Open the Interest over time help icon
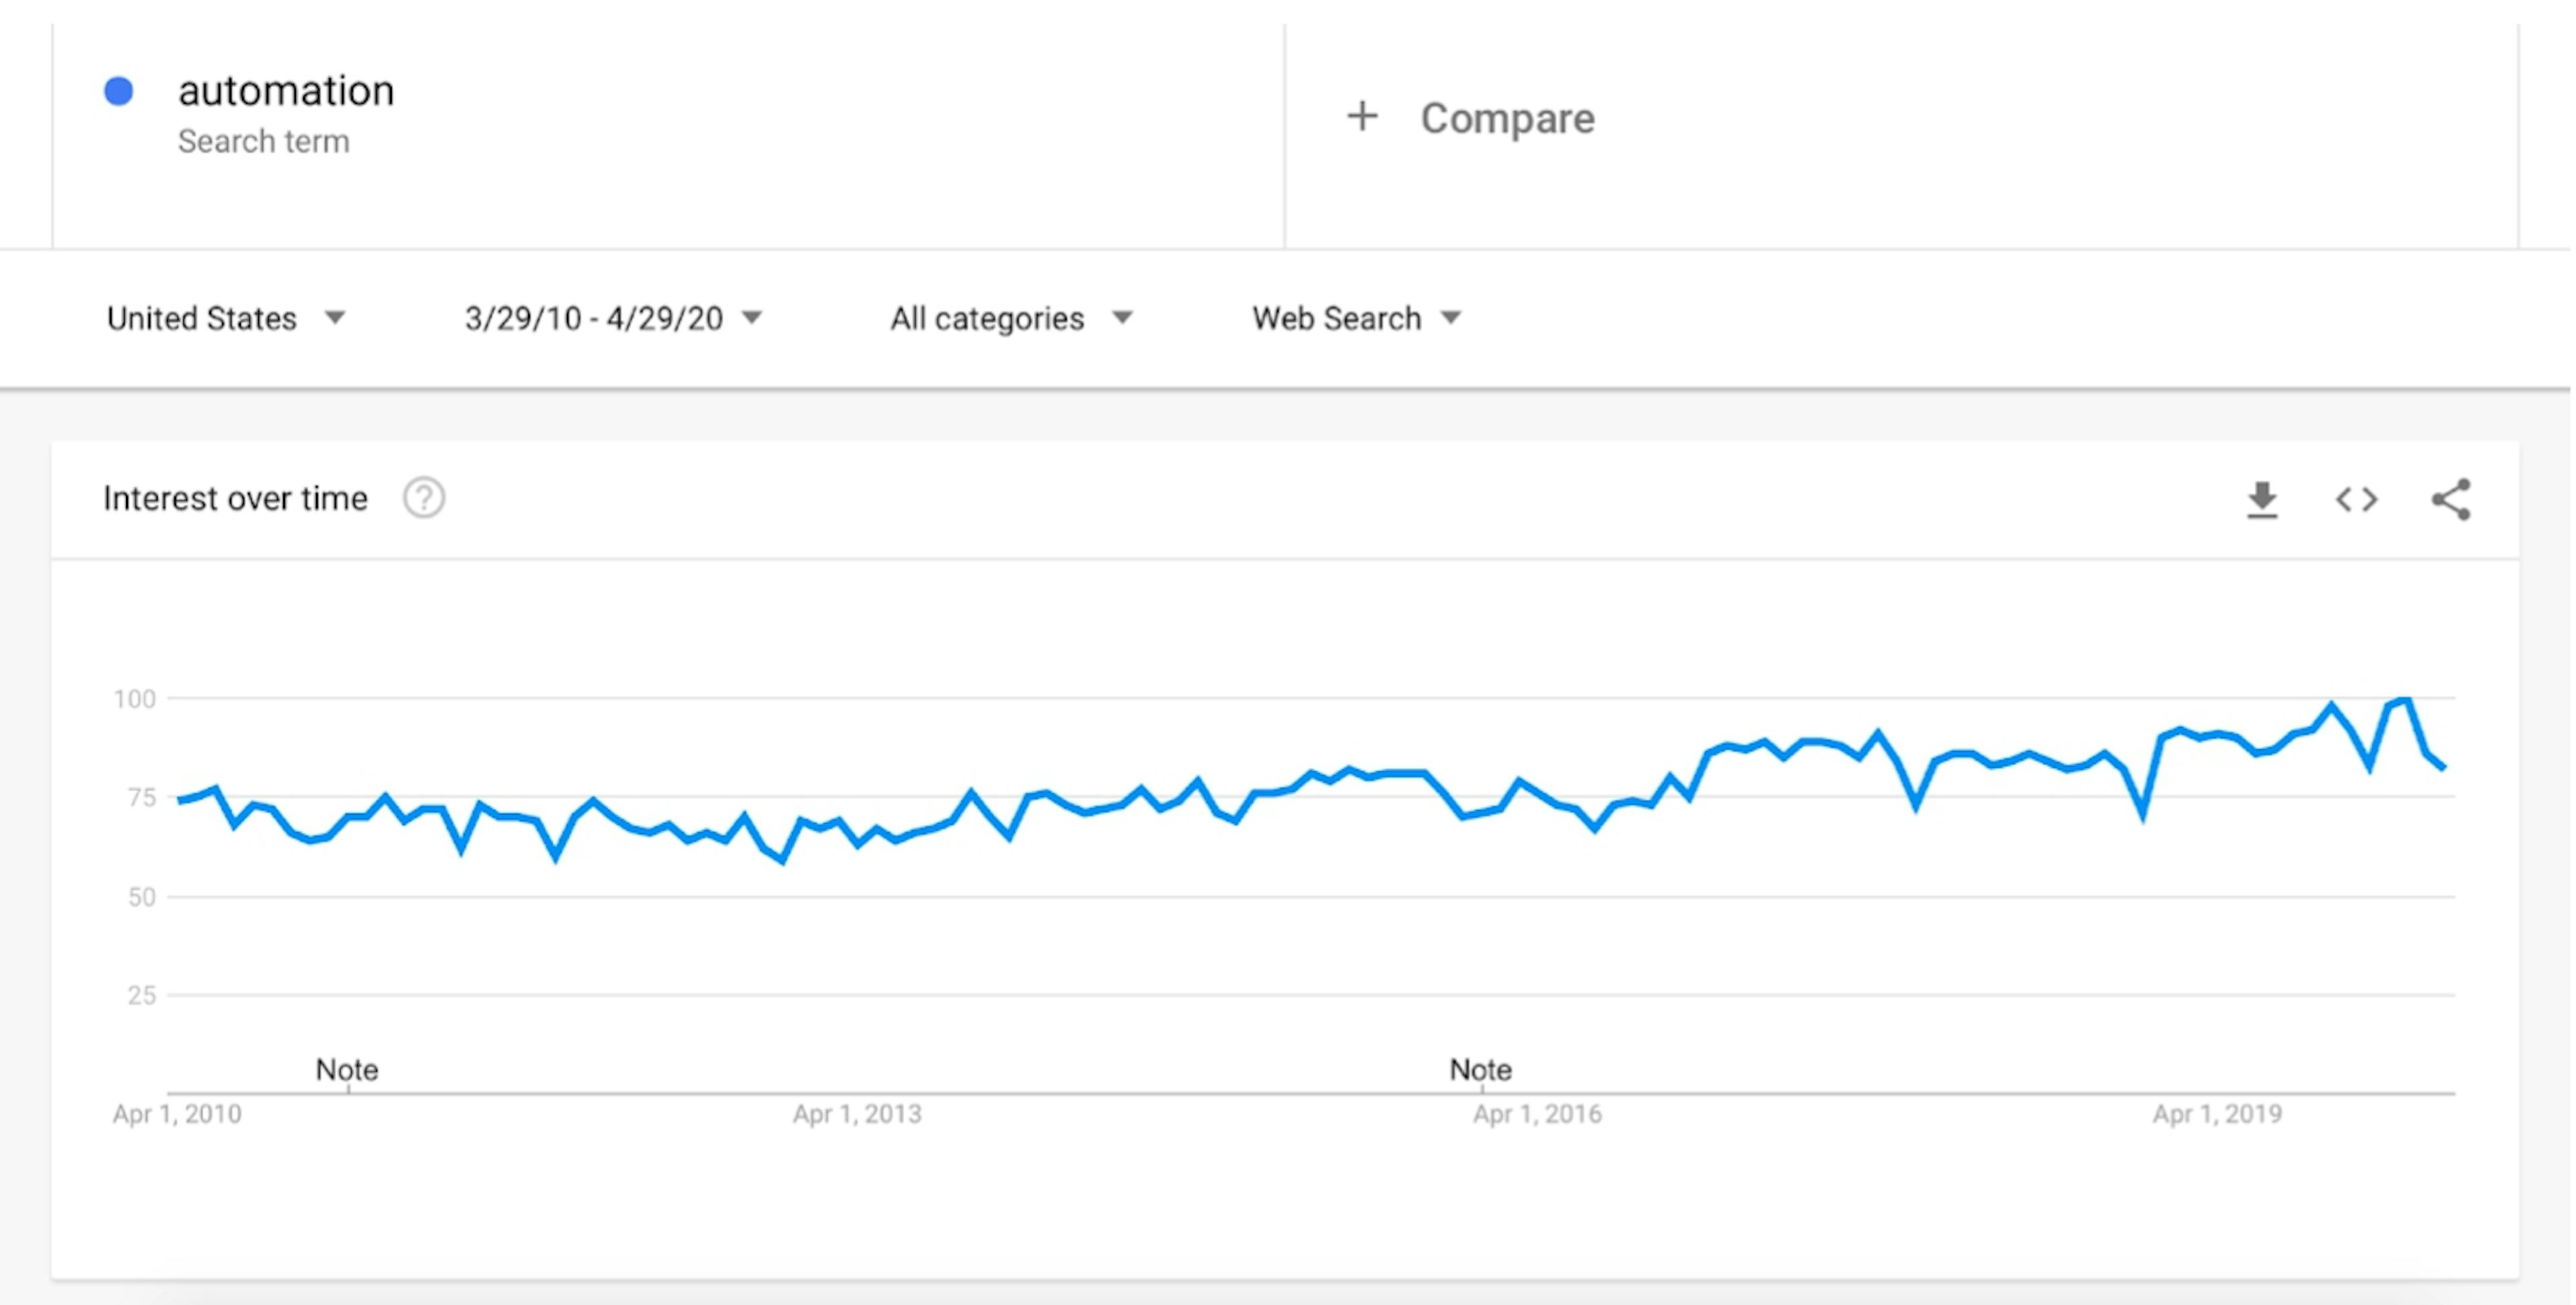The height and width of the screenshot is (1305, 2576). pyautogui.click(x=424, y=498)
